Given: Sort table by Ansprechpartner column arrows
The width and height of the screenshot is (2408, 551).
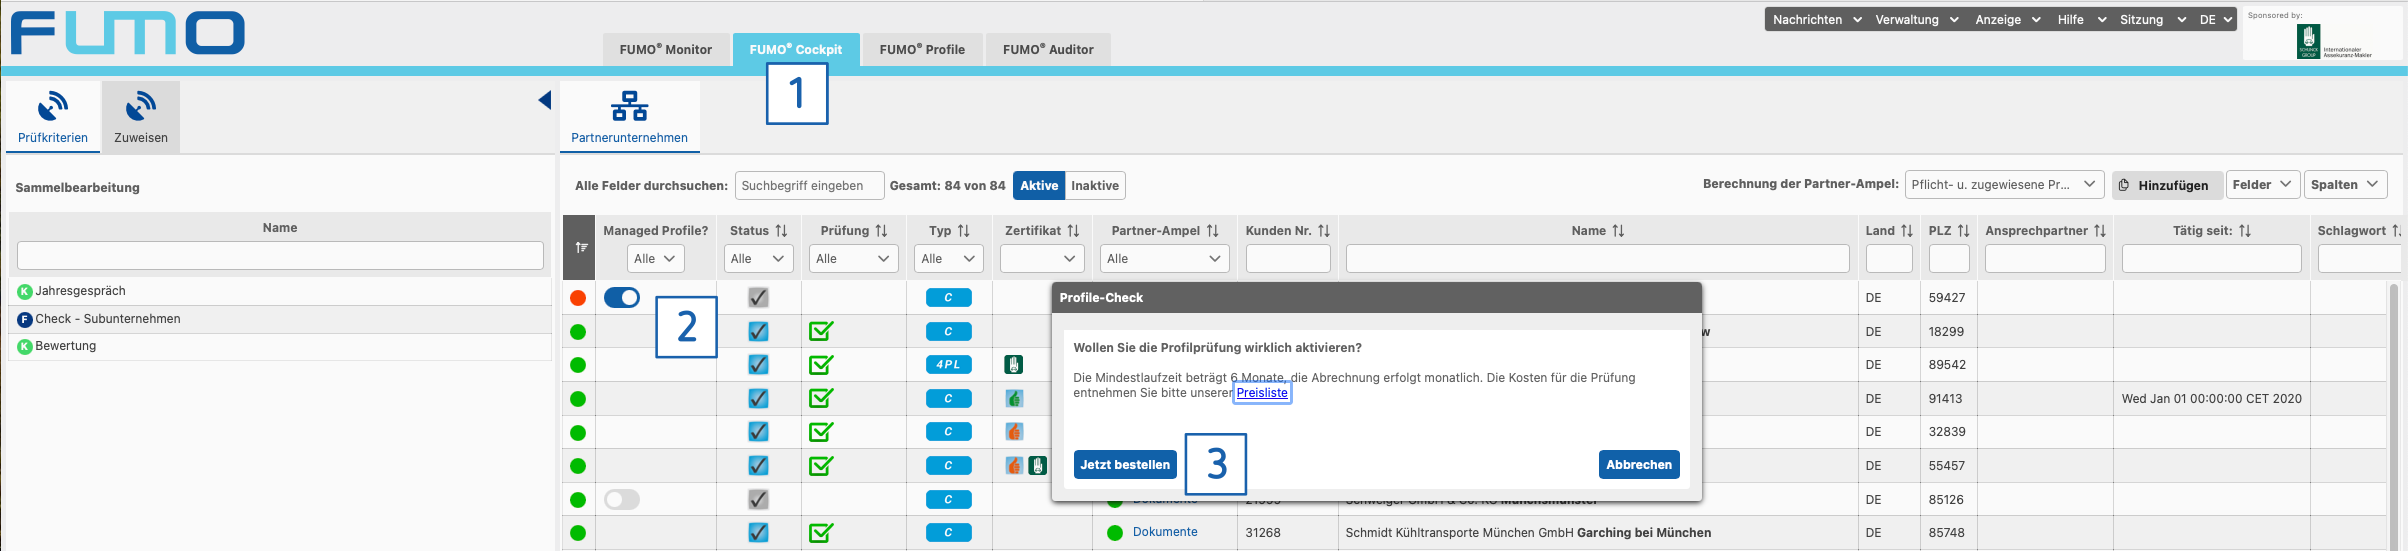Looking at the screenshot, I should point(2099,231).
